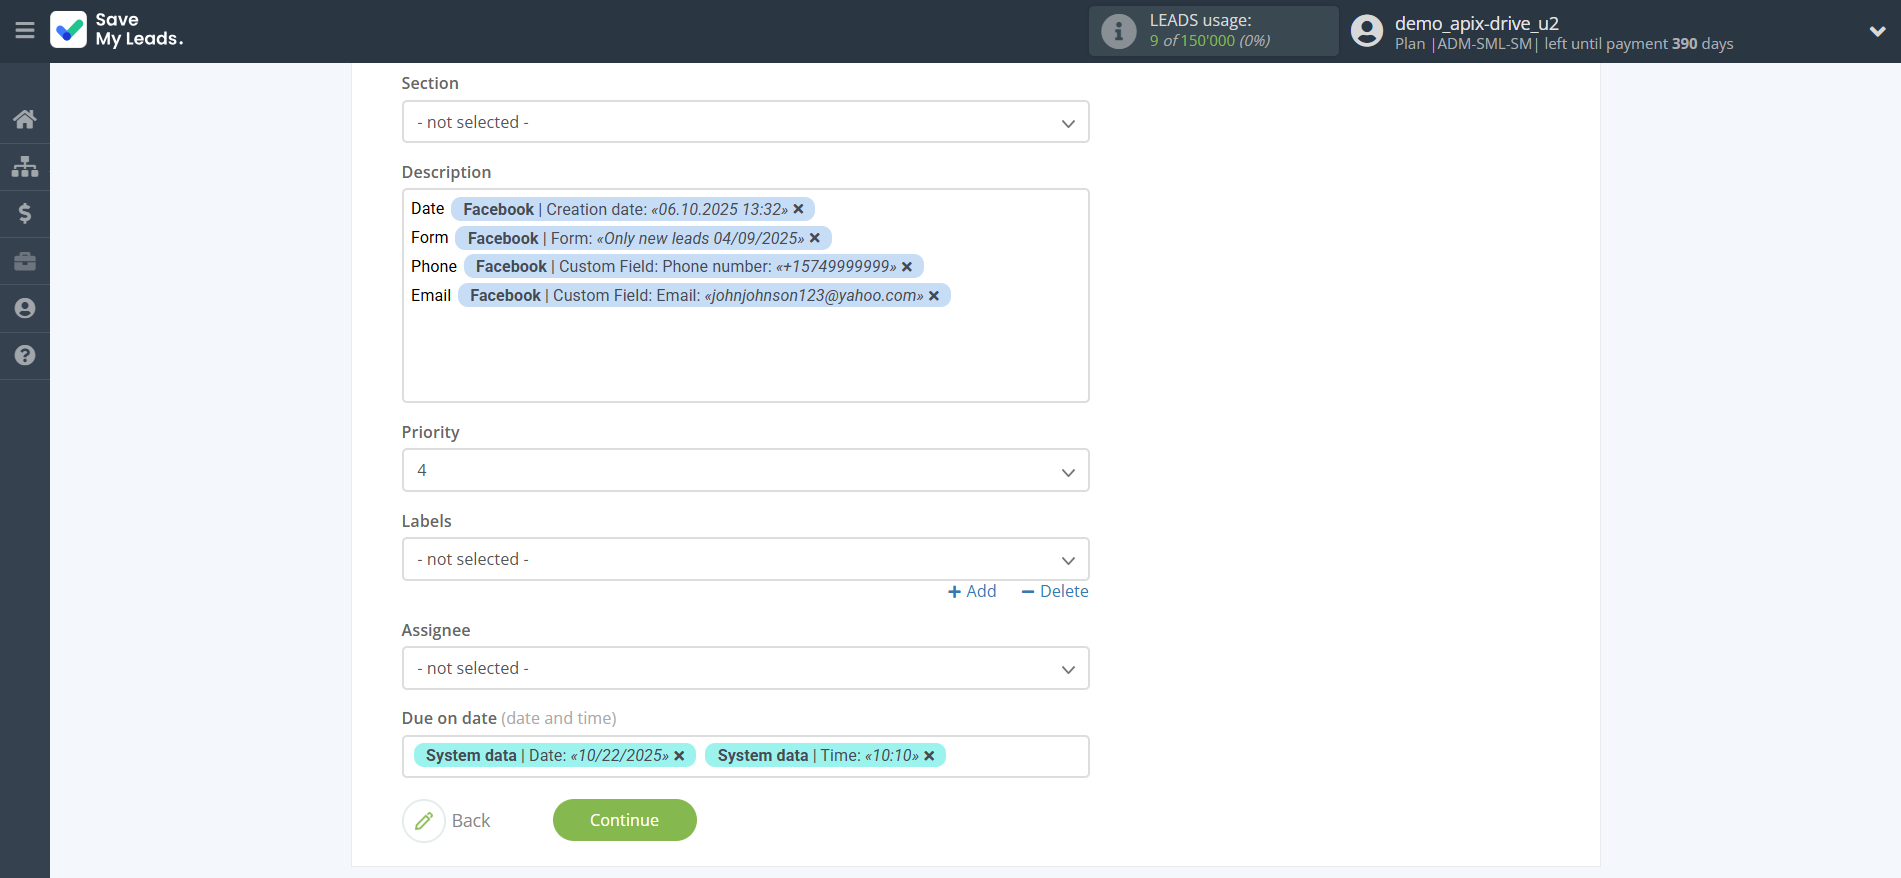1901x878 pixels.
Task: Remove System data Date tag
Action: [680, 756]
